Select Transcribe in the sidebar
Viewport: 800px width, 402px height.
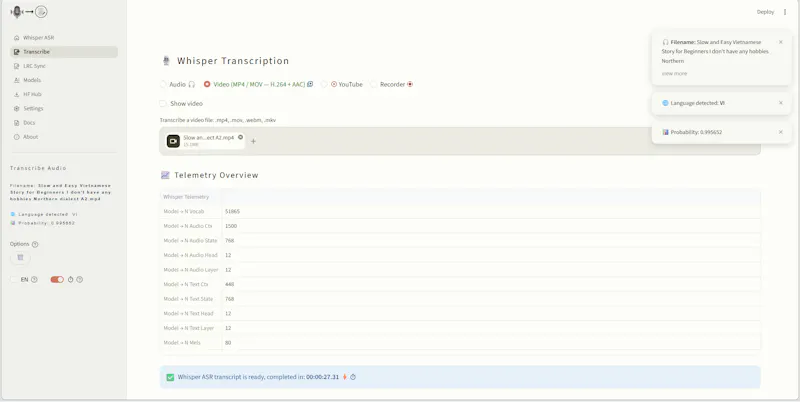[64, 52]
